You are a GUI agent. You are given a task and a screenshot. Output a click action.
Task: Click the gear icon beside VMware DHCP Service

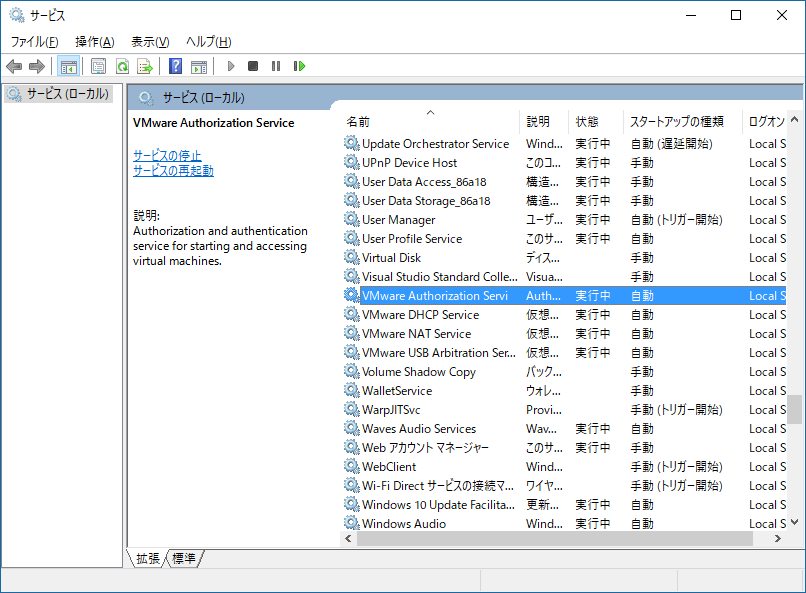point(352,314)
